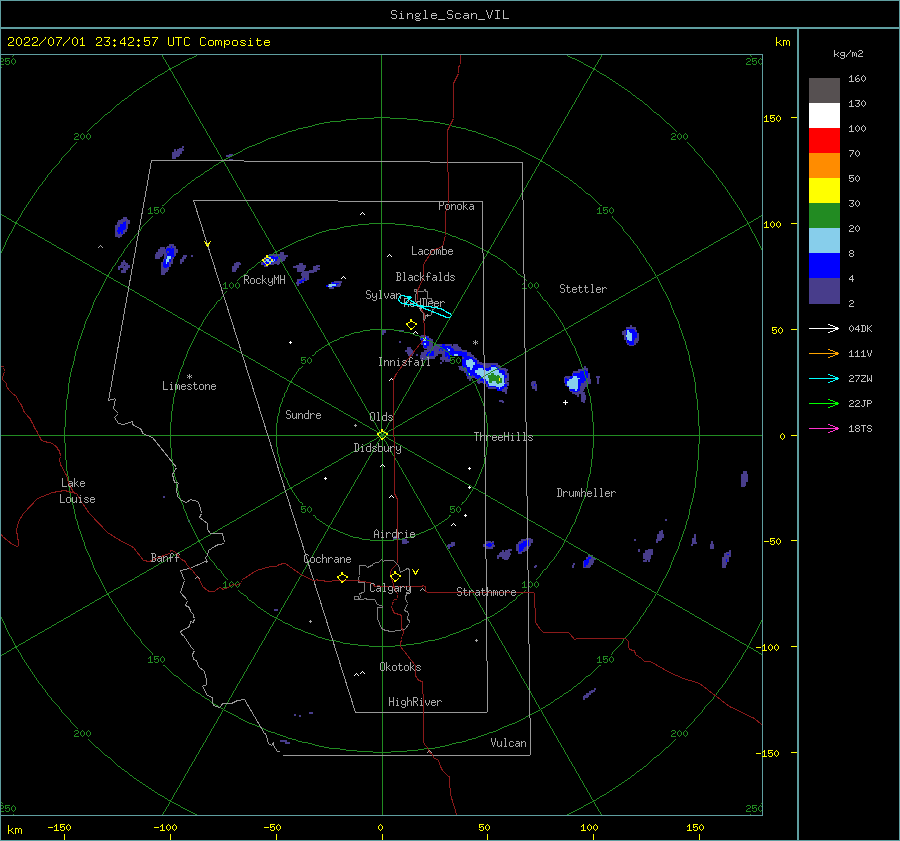Viewport: 900px width, 841px height.
Task: Select the white 100-130 legend color
Action: tap(824, 116)
